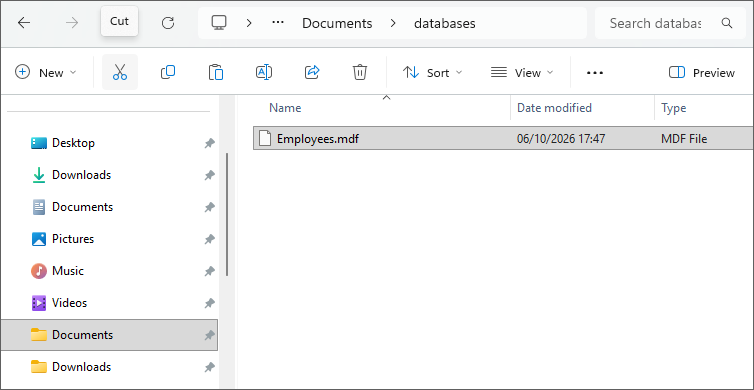
Task: Open the Sort options menu
Action: click(432, 73)
